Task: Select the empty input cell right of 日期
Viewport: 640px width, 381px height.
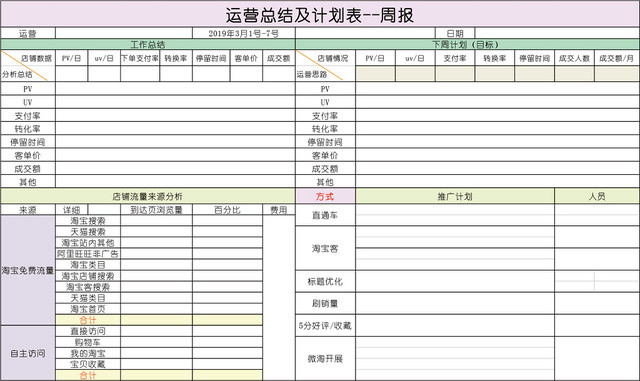Action: pos(557,33)
